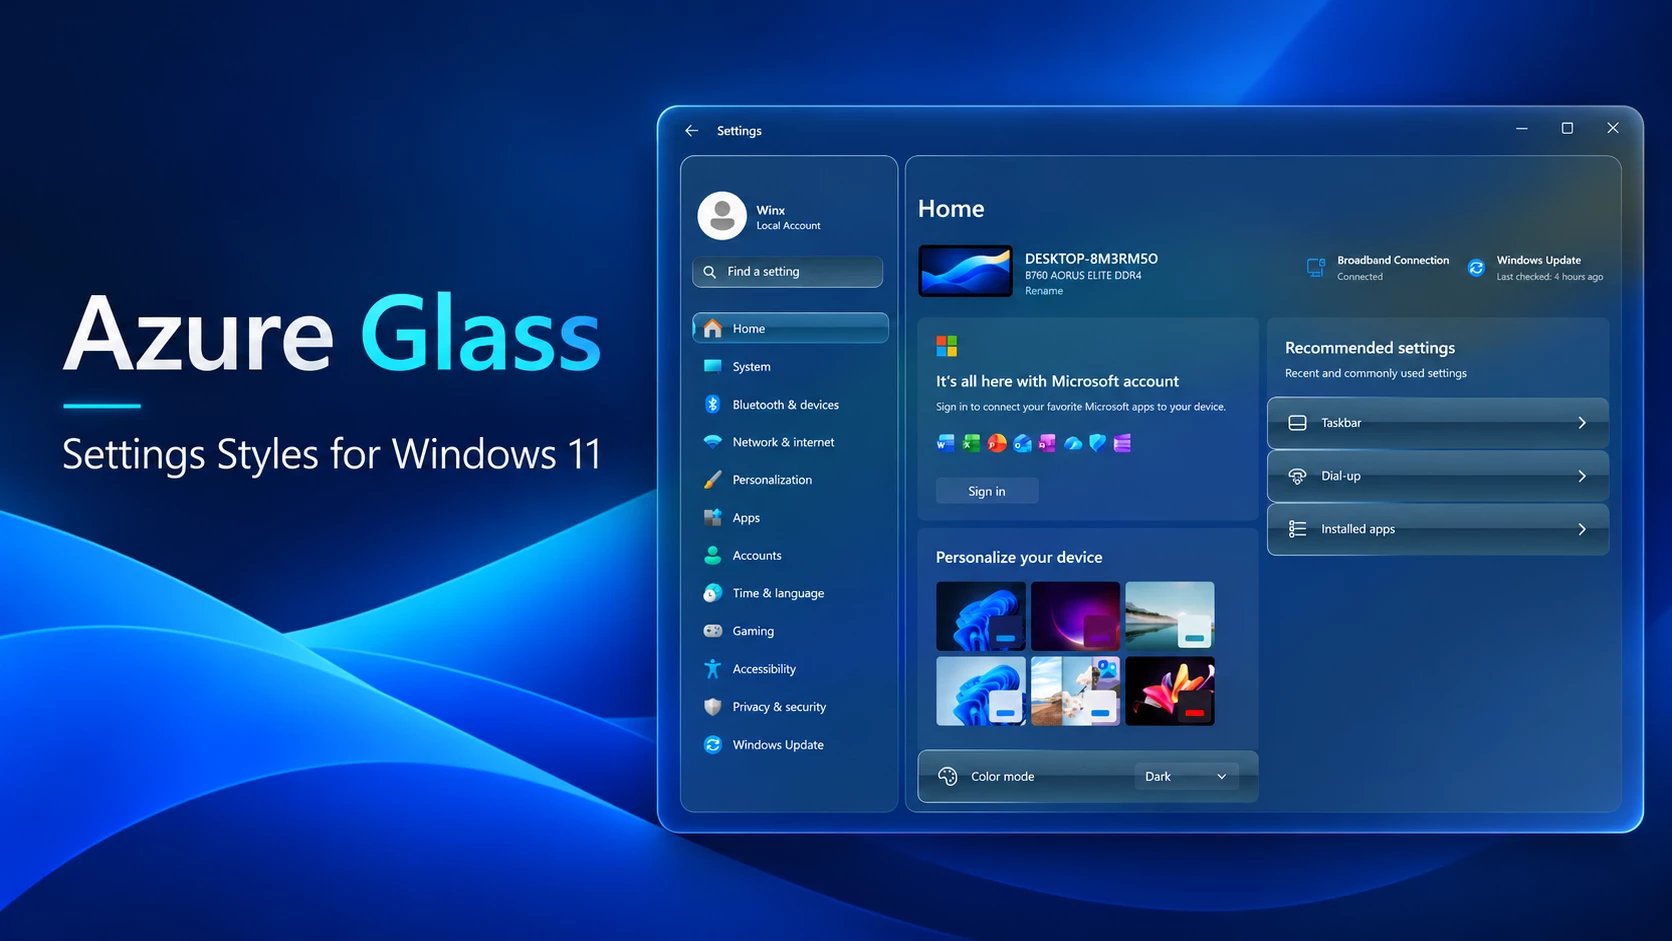1672x941 pixels.
Task: Click the Broadband Connection monitor icon
Action: pos(1316,267)
